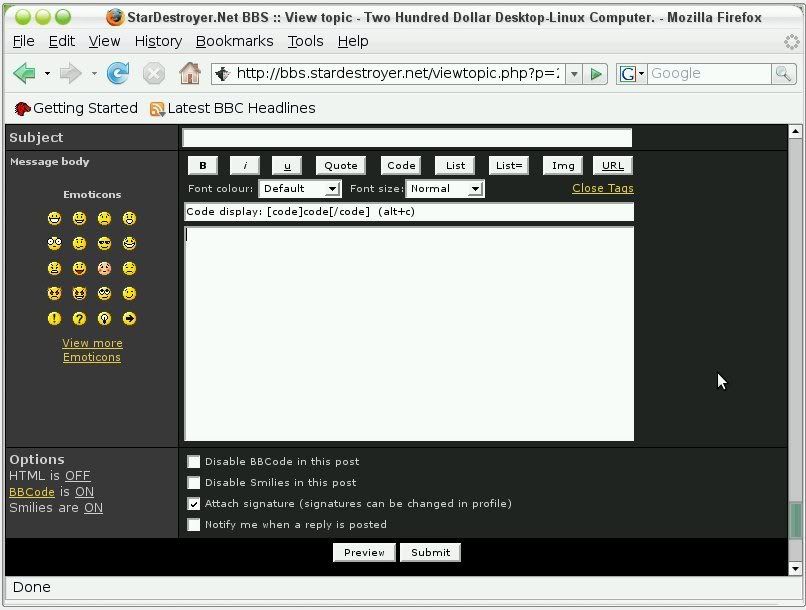806x610 pixels.
Task: Tick Disable Smilies in this post
Action: (x=194, y=483)
